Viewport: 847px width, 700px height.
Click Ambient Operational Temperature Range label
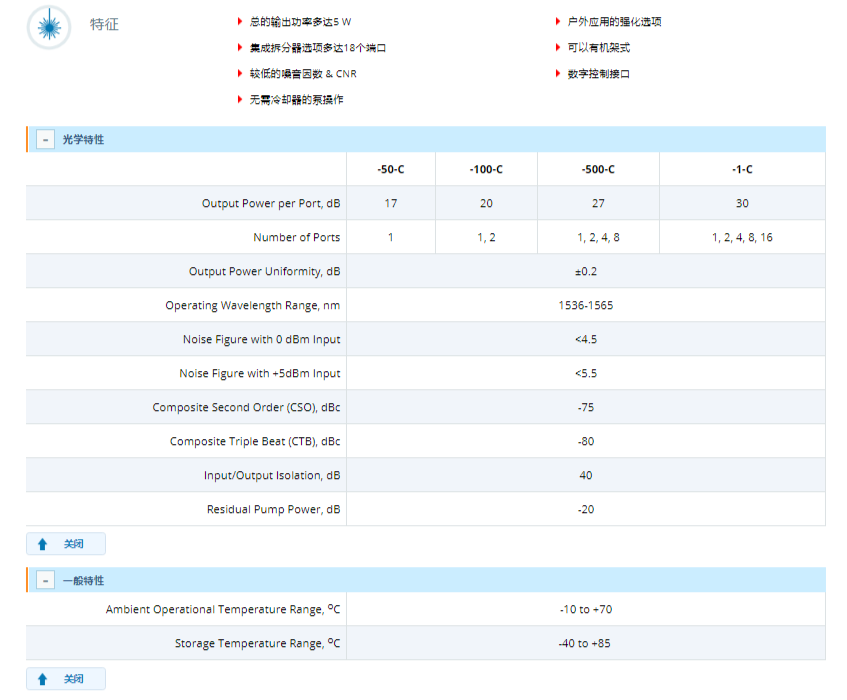click(x=223, y=609)
